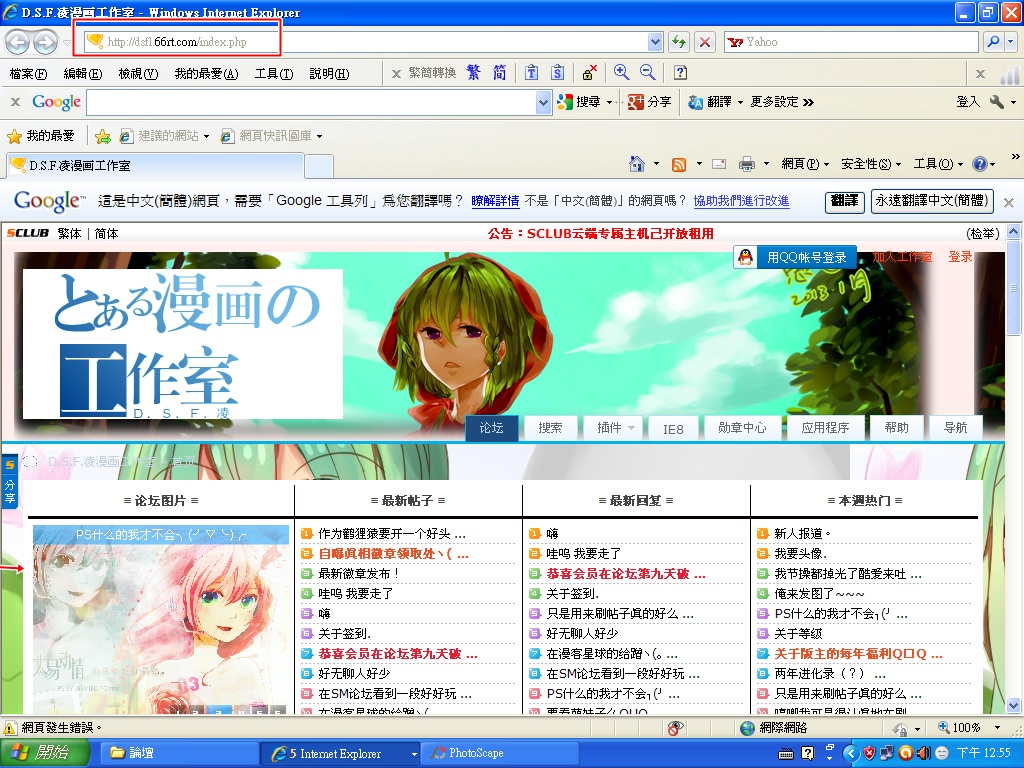Click the Yahoo search magnifier icon
Screen dimensions: 1024x768
(993, 42)
